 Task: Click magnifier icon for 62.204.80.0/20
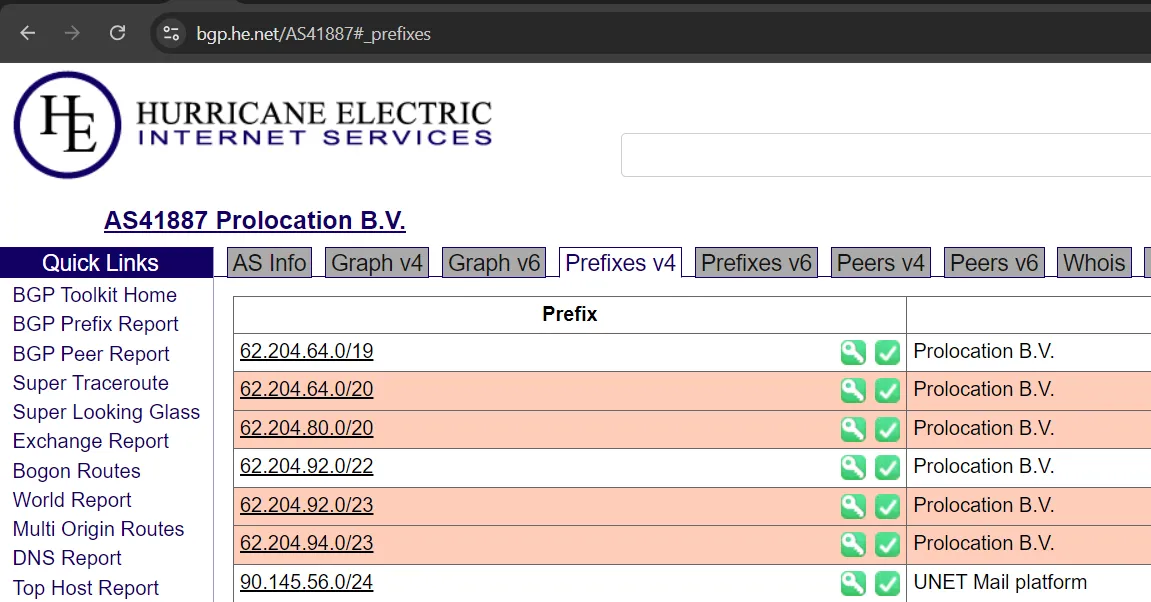click(853, 429)
